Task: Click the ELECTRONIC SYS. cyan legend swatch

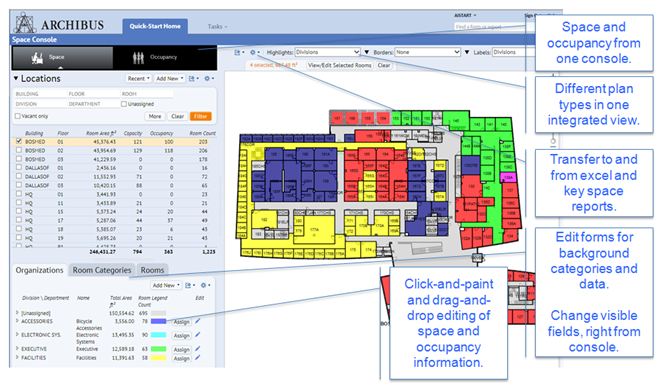Action: pyautogui.click(x=159, y=335)
